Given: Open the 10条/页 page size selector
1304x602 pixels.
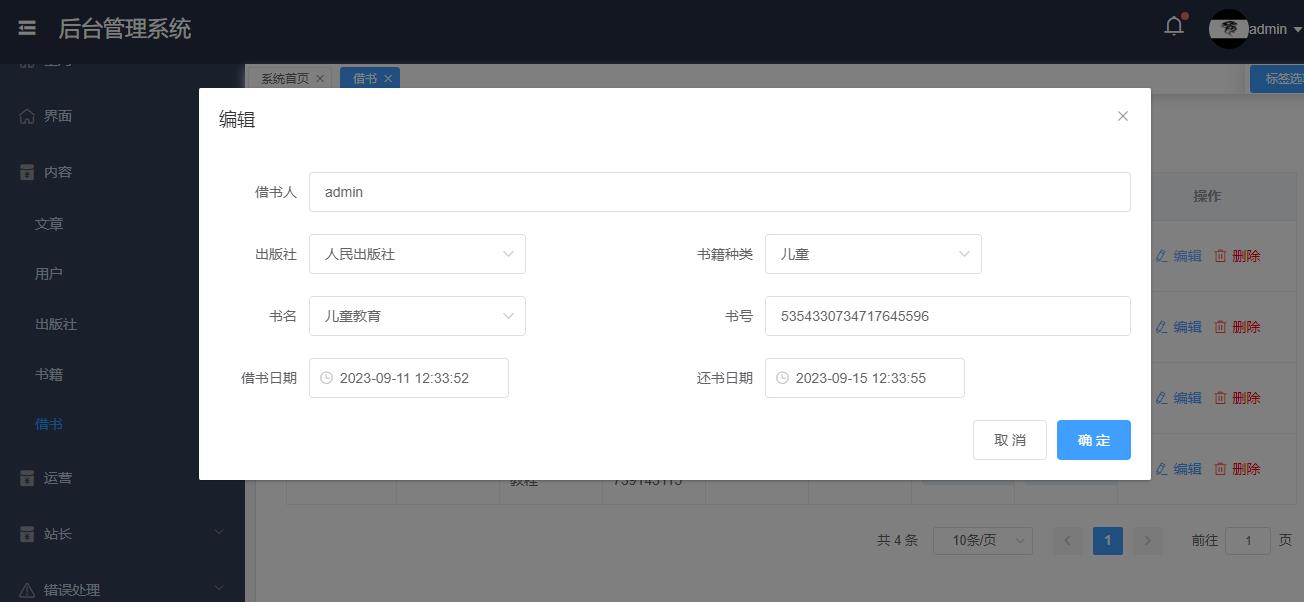Looking at the screenshot, I should [982, 540].
